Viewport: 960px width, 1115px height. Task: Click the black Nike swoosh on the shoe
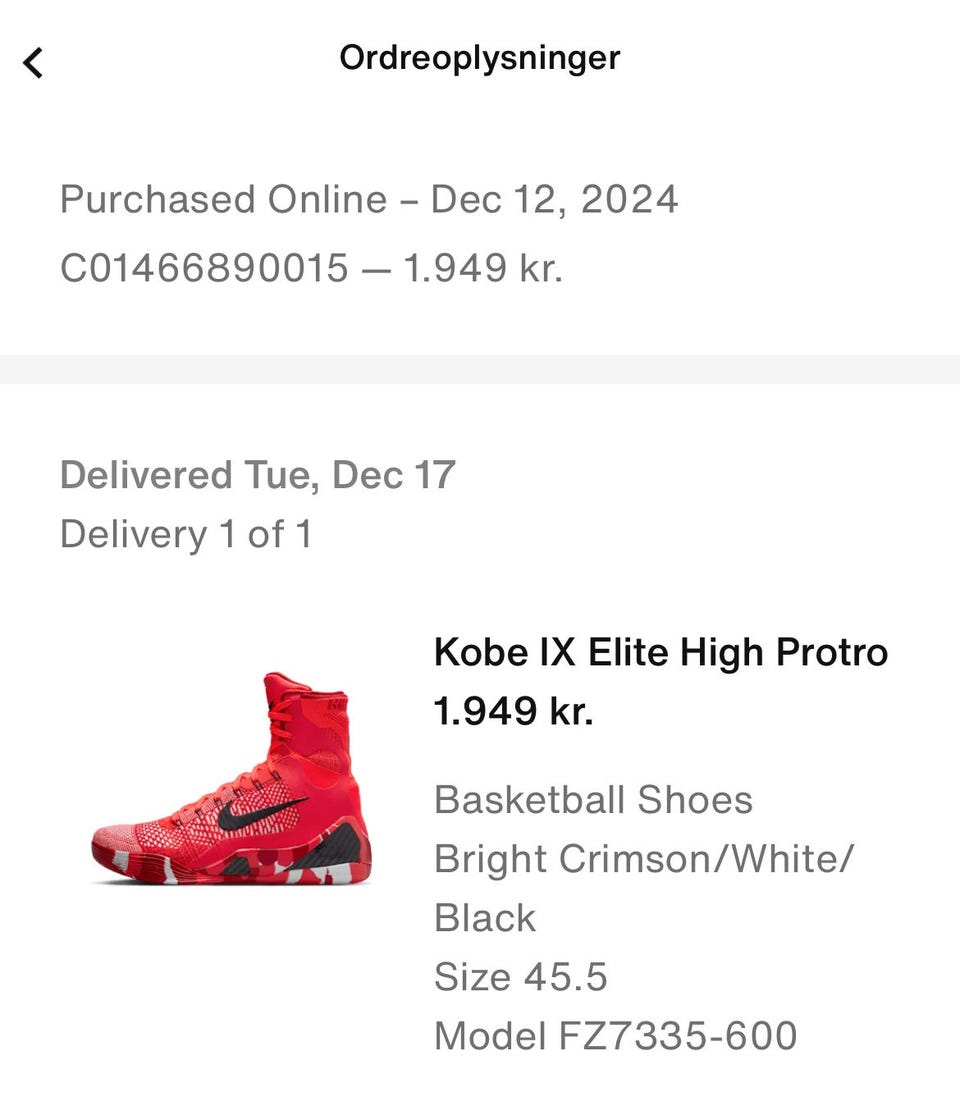tap(260, 812)
